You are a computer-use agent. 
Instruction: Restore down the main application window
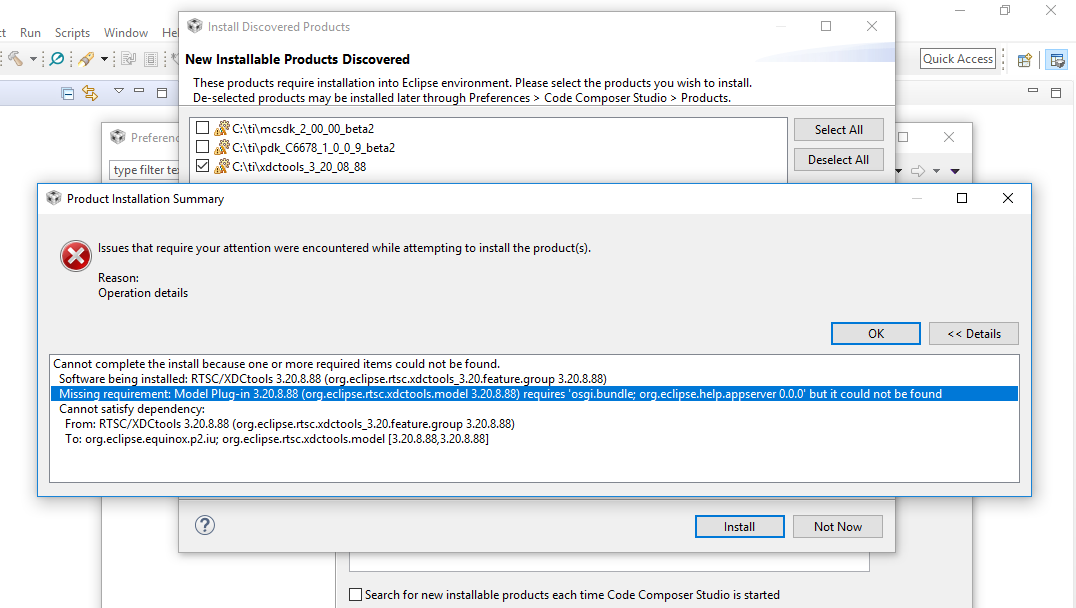1005,10
